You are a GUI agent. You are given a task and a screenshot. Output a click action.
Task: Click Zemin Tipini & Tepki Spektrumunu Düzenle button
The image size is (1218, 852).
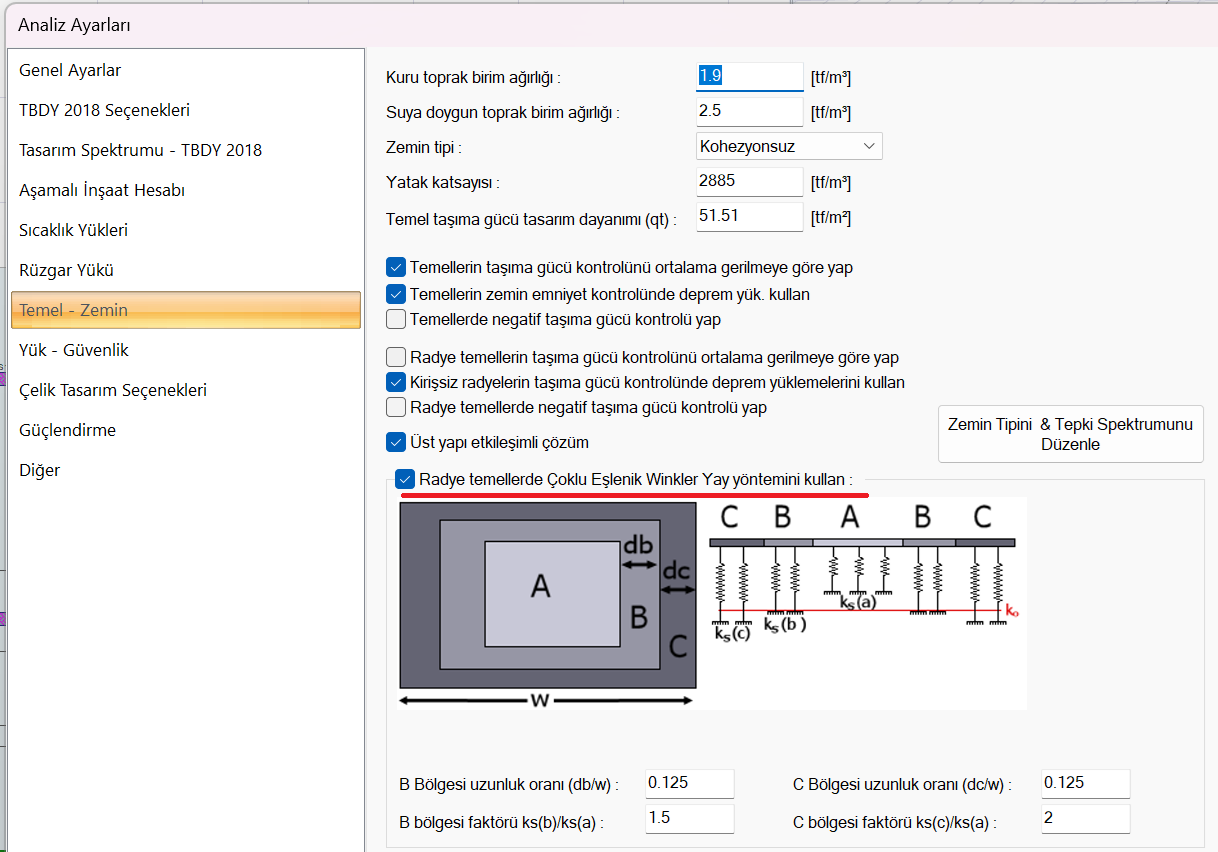[1070, 434]
